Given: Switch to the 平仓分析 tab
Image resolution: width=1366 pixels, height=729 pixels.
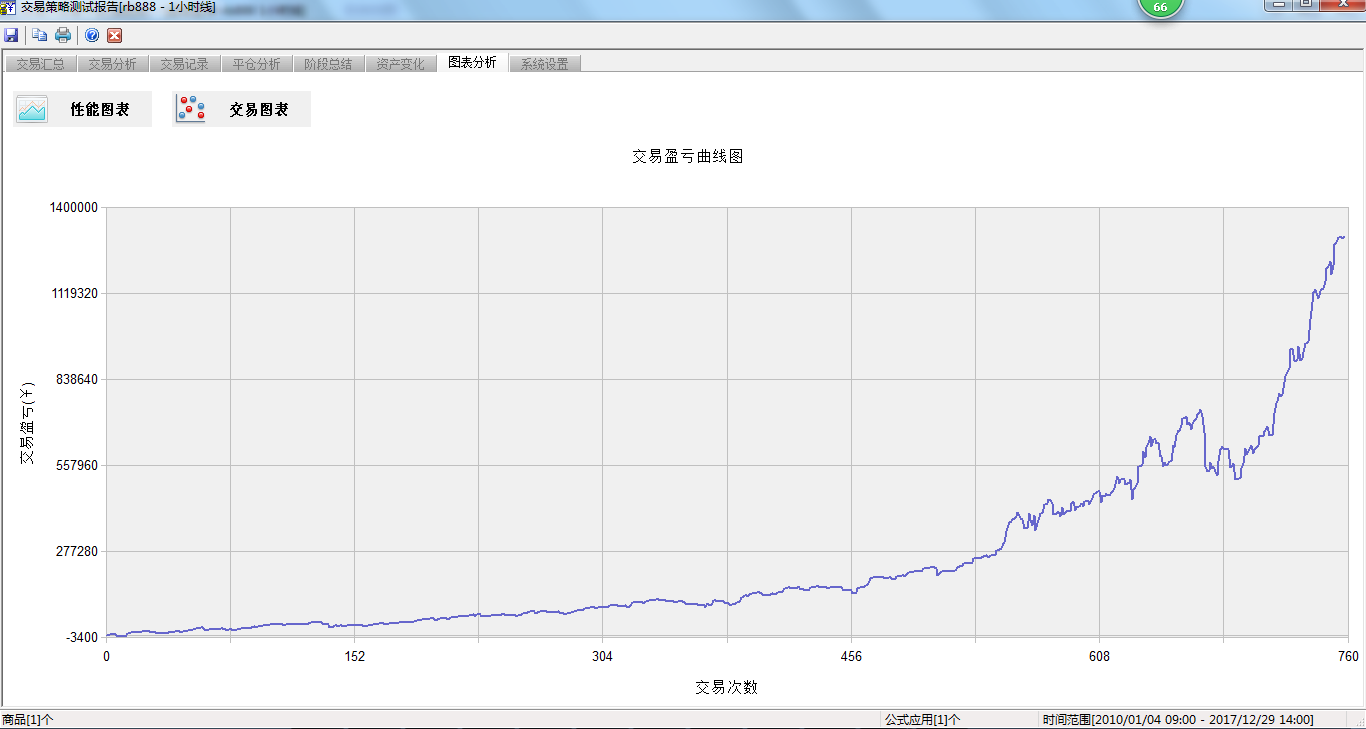Looking at the screenshot, I should (x=256, y=64).
